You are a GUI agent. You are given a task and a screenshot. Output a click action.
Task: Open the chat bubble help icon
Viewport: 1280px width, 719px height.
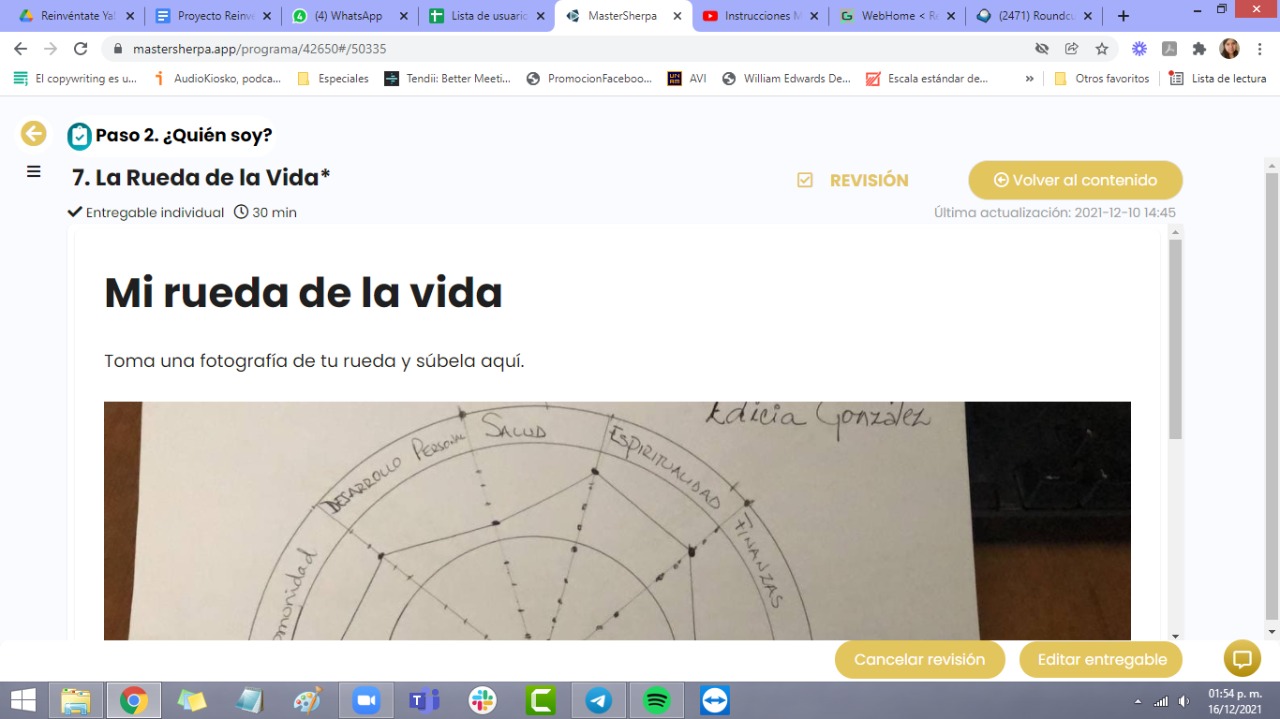click(1242, 659)
